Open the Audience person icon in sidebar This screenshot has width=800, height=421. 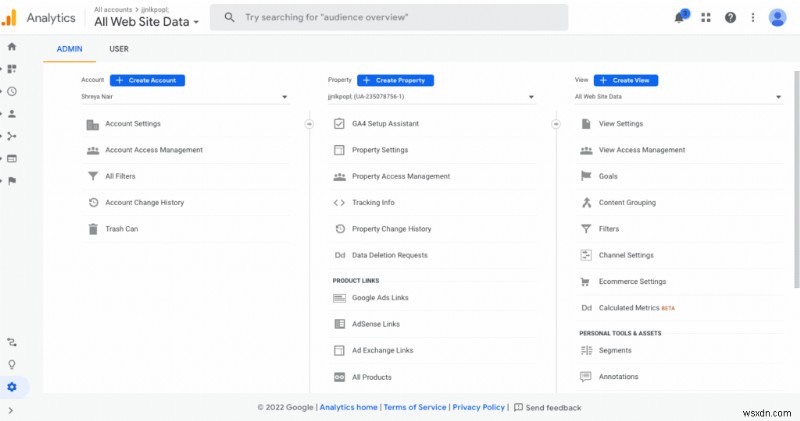(x=12, y=114)
